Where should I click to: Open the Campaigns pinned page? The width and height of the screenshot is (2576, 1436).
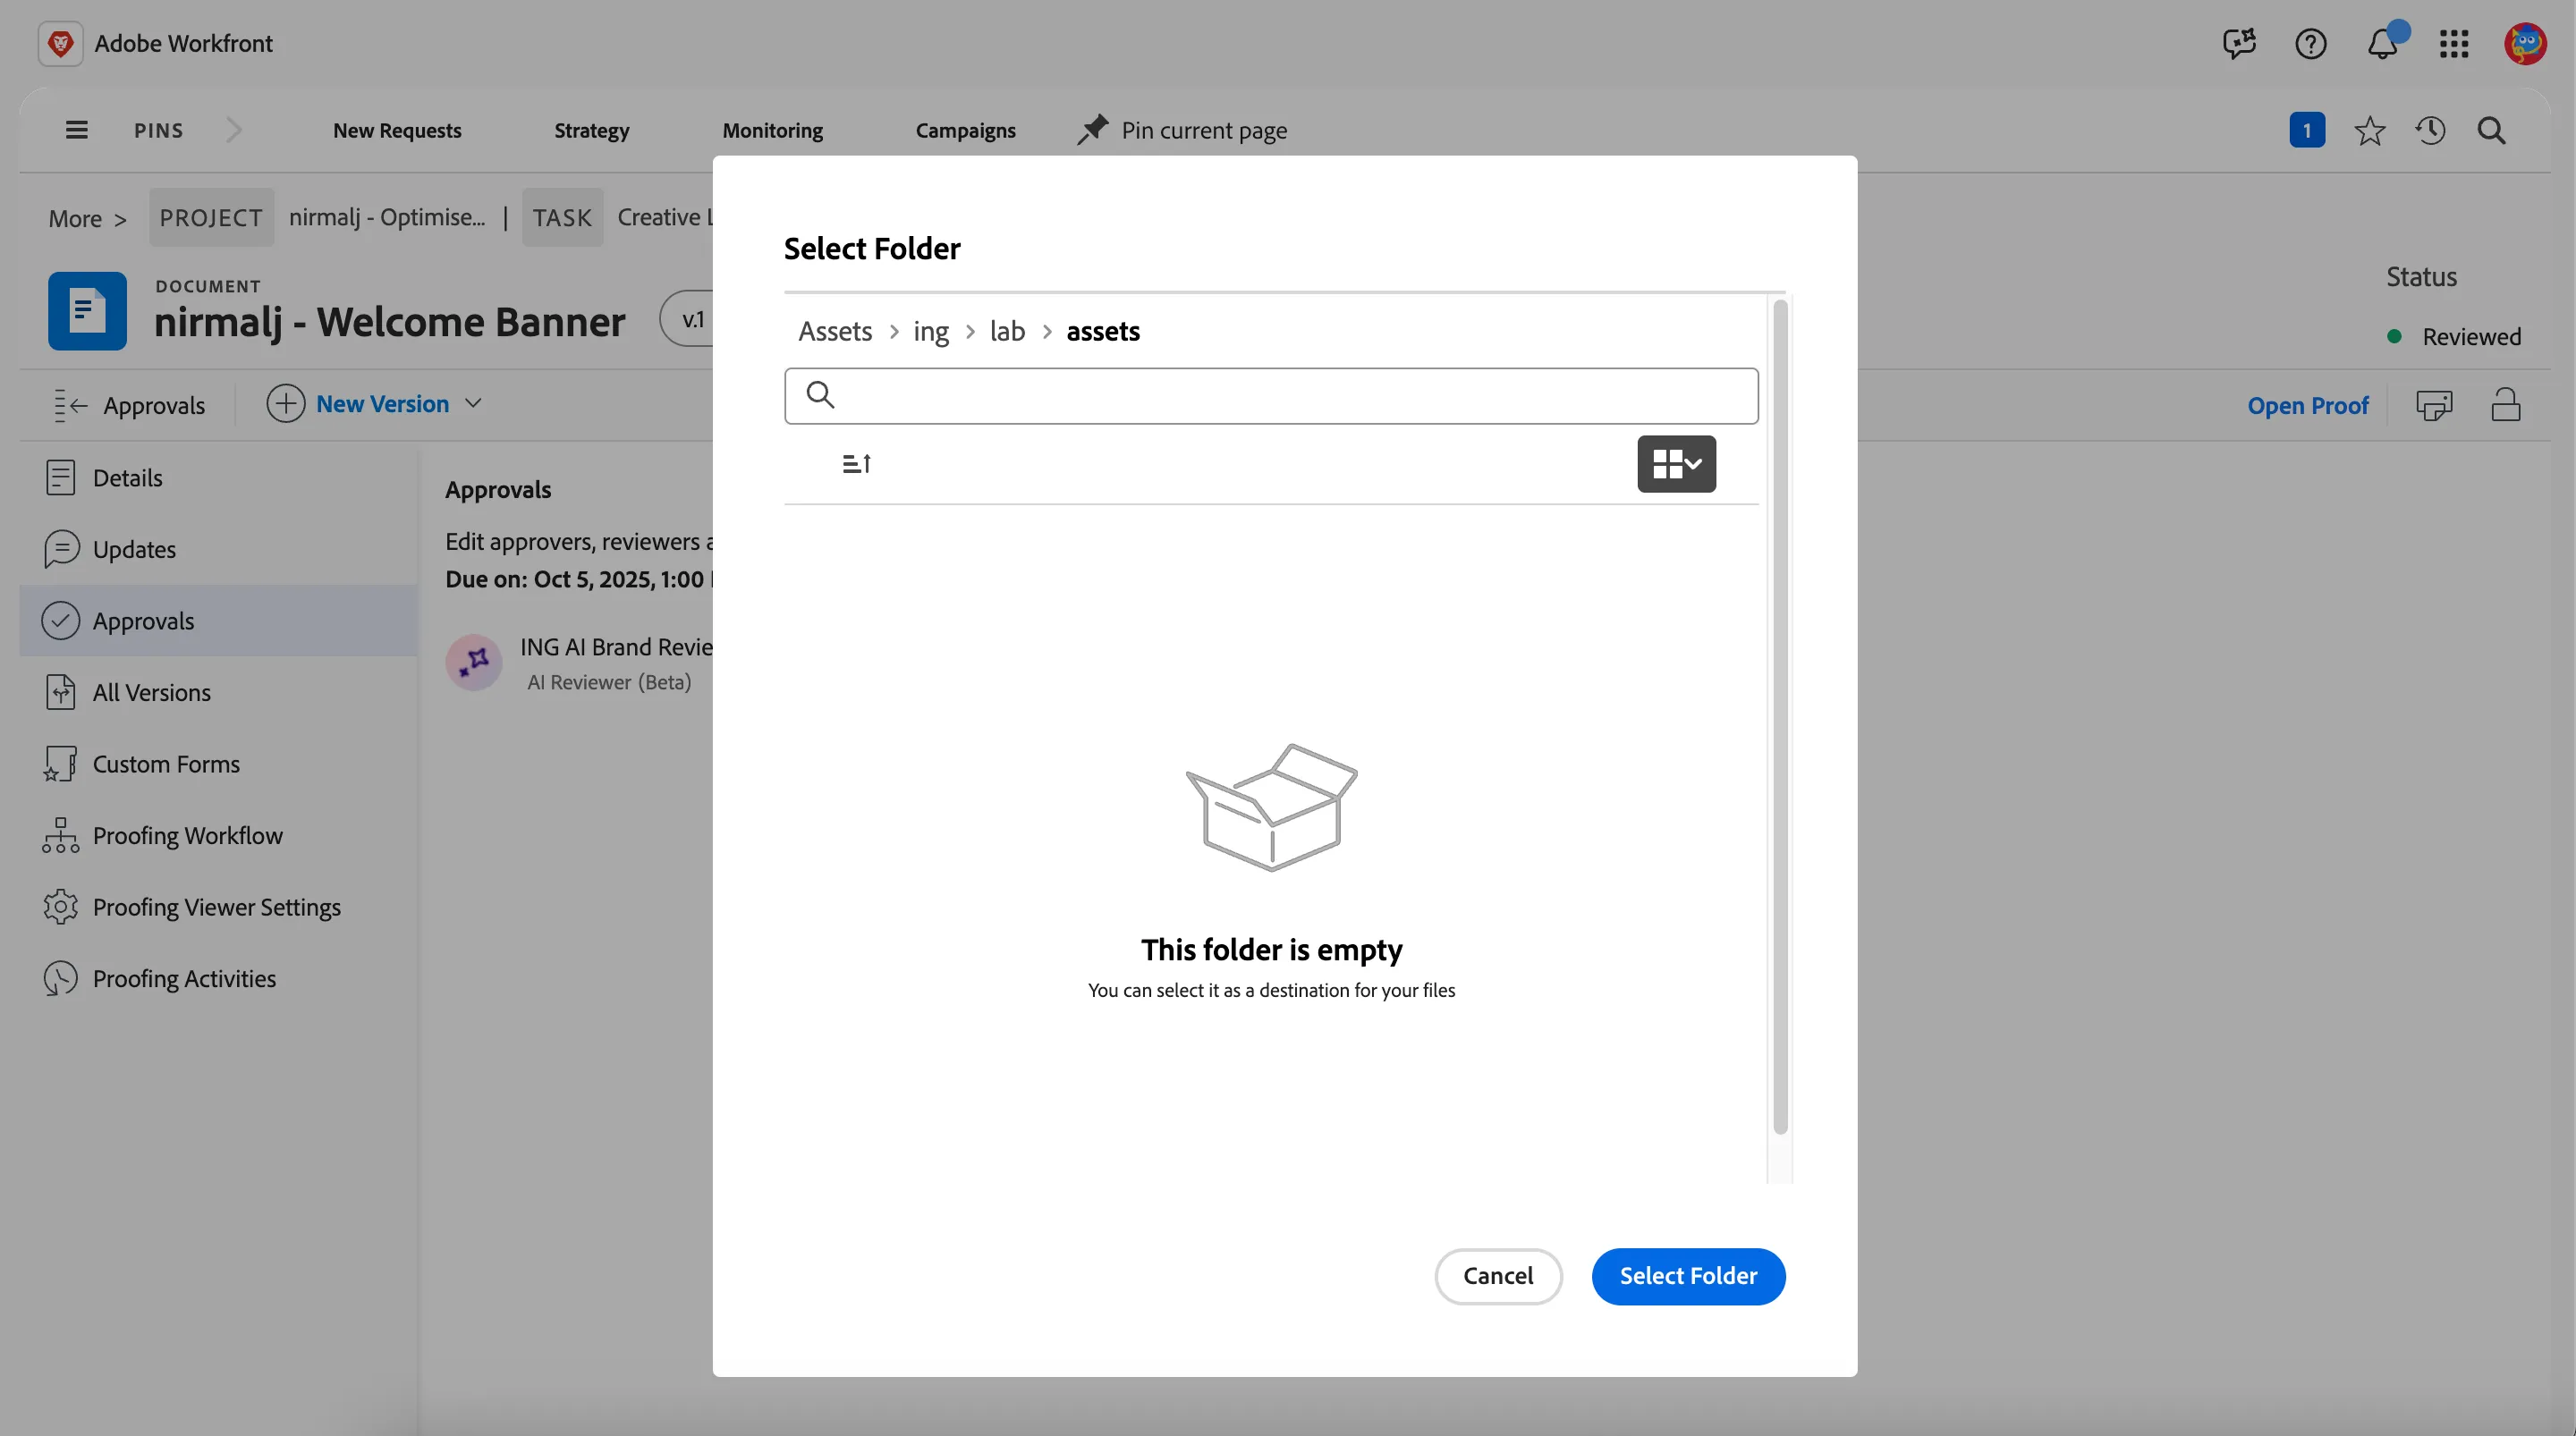(964, 130)
